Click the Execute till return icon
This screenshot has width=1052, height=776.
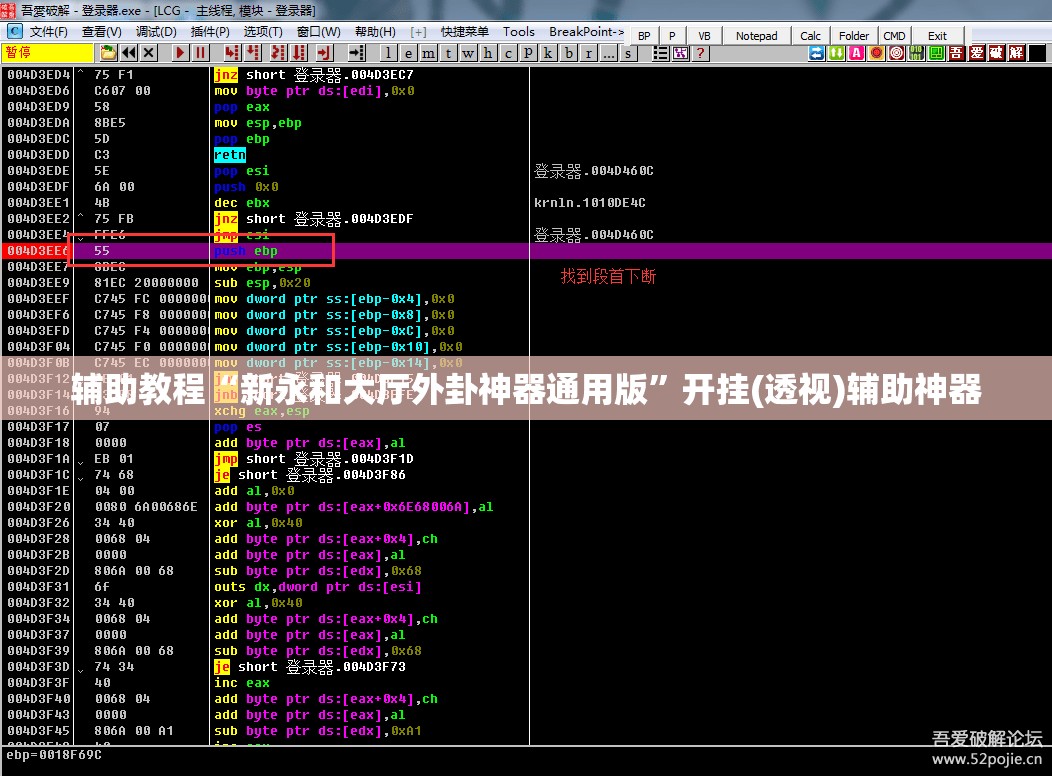pos(325,53)
